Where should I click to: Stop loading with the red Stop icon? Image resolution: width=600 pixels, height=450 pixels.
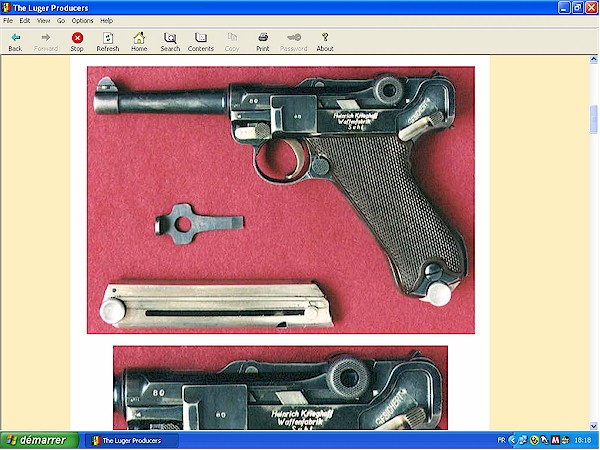[77, 42]
